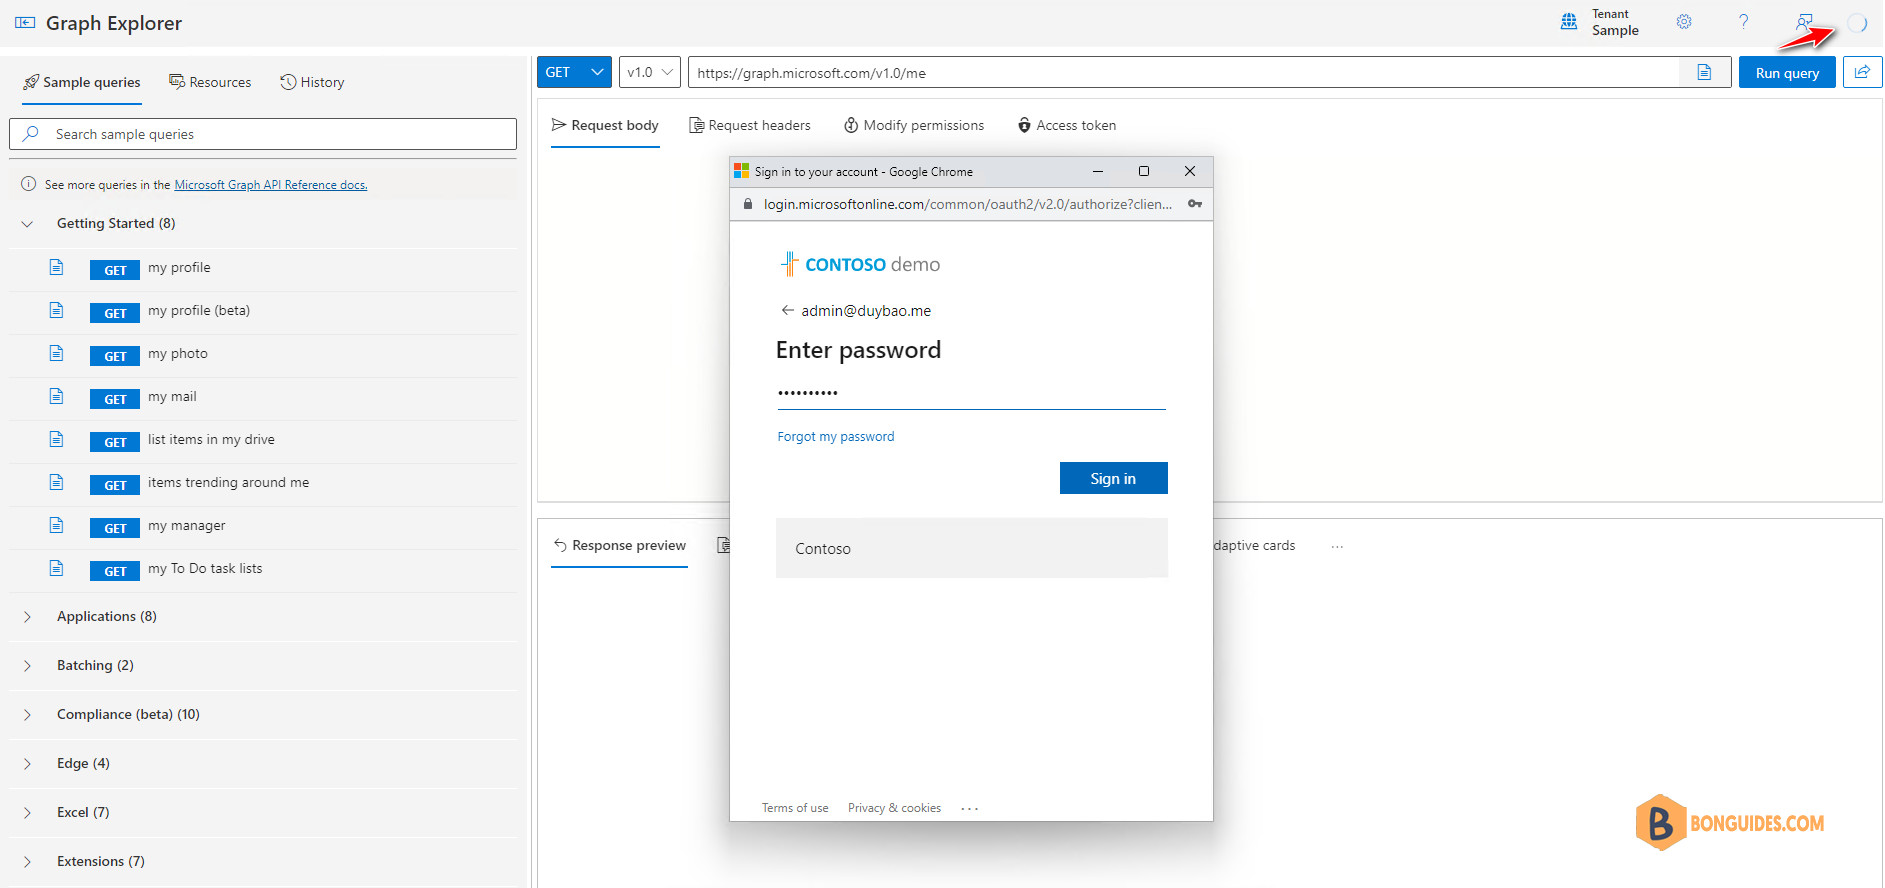The width and height of the screenshot is (1885, 888).
Task: Select the 'my To Do task lists' query
Action: click(x=205, y=569)
